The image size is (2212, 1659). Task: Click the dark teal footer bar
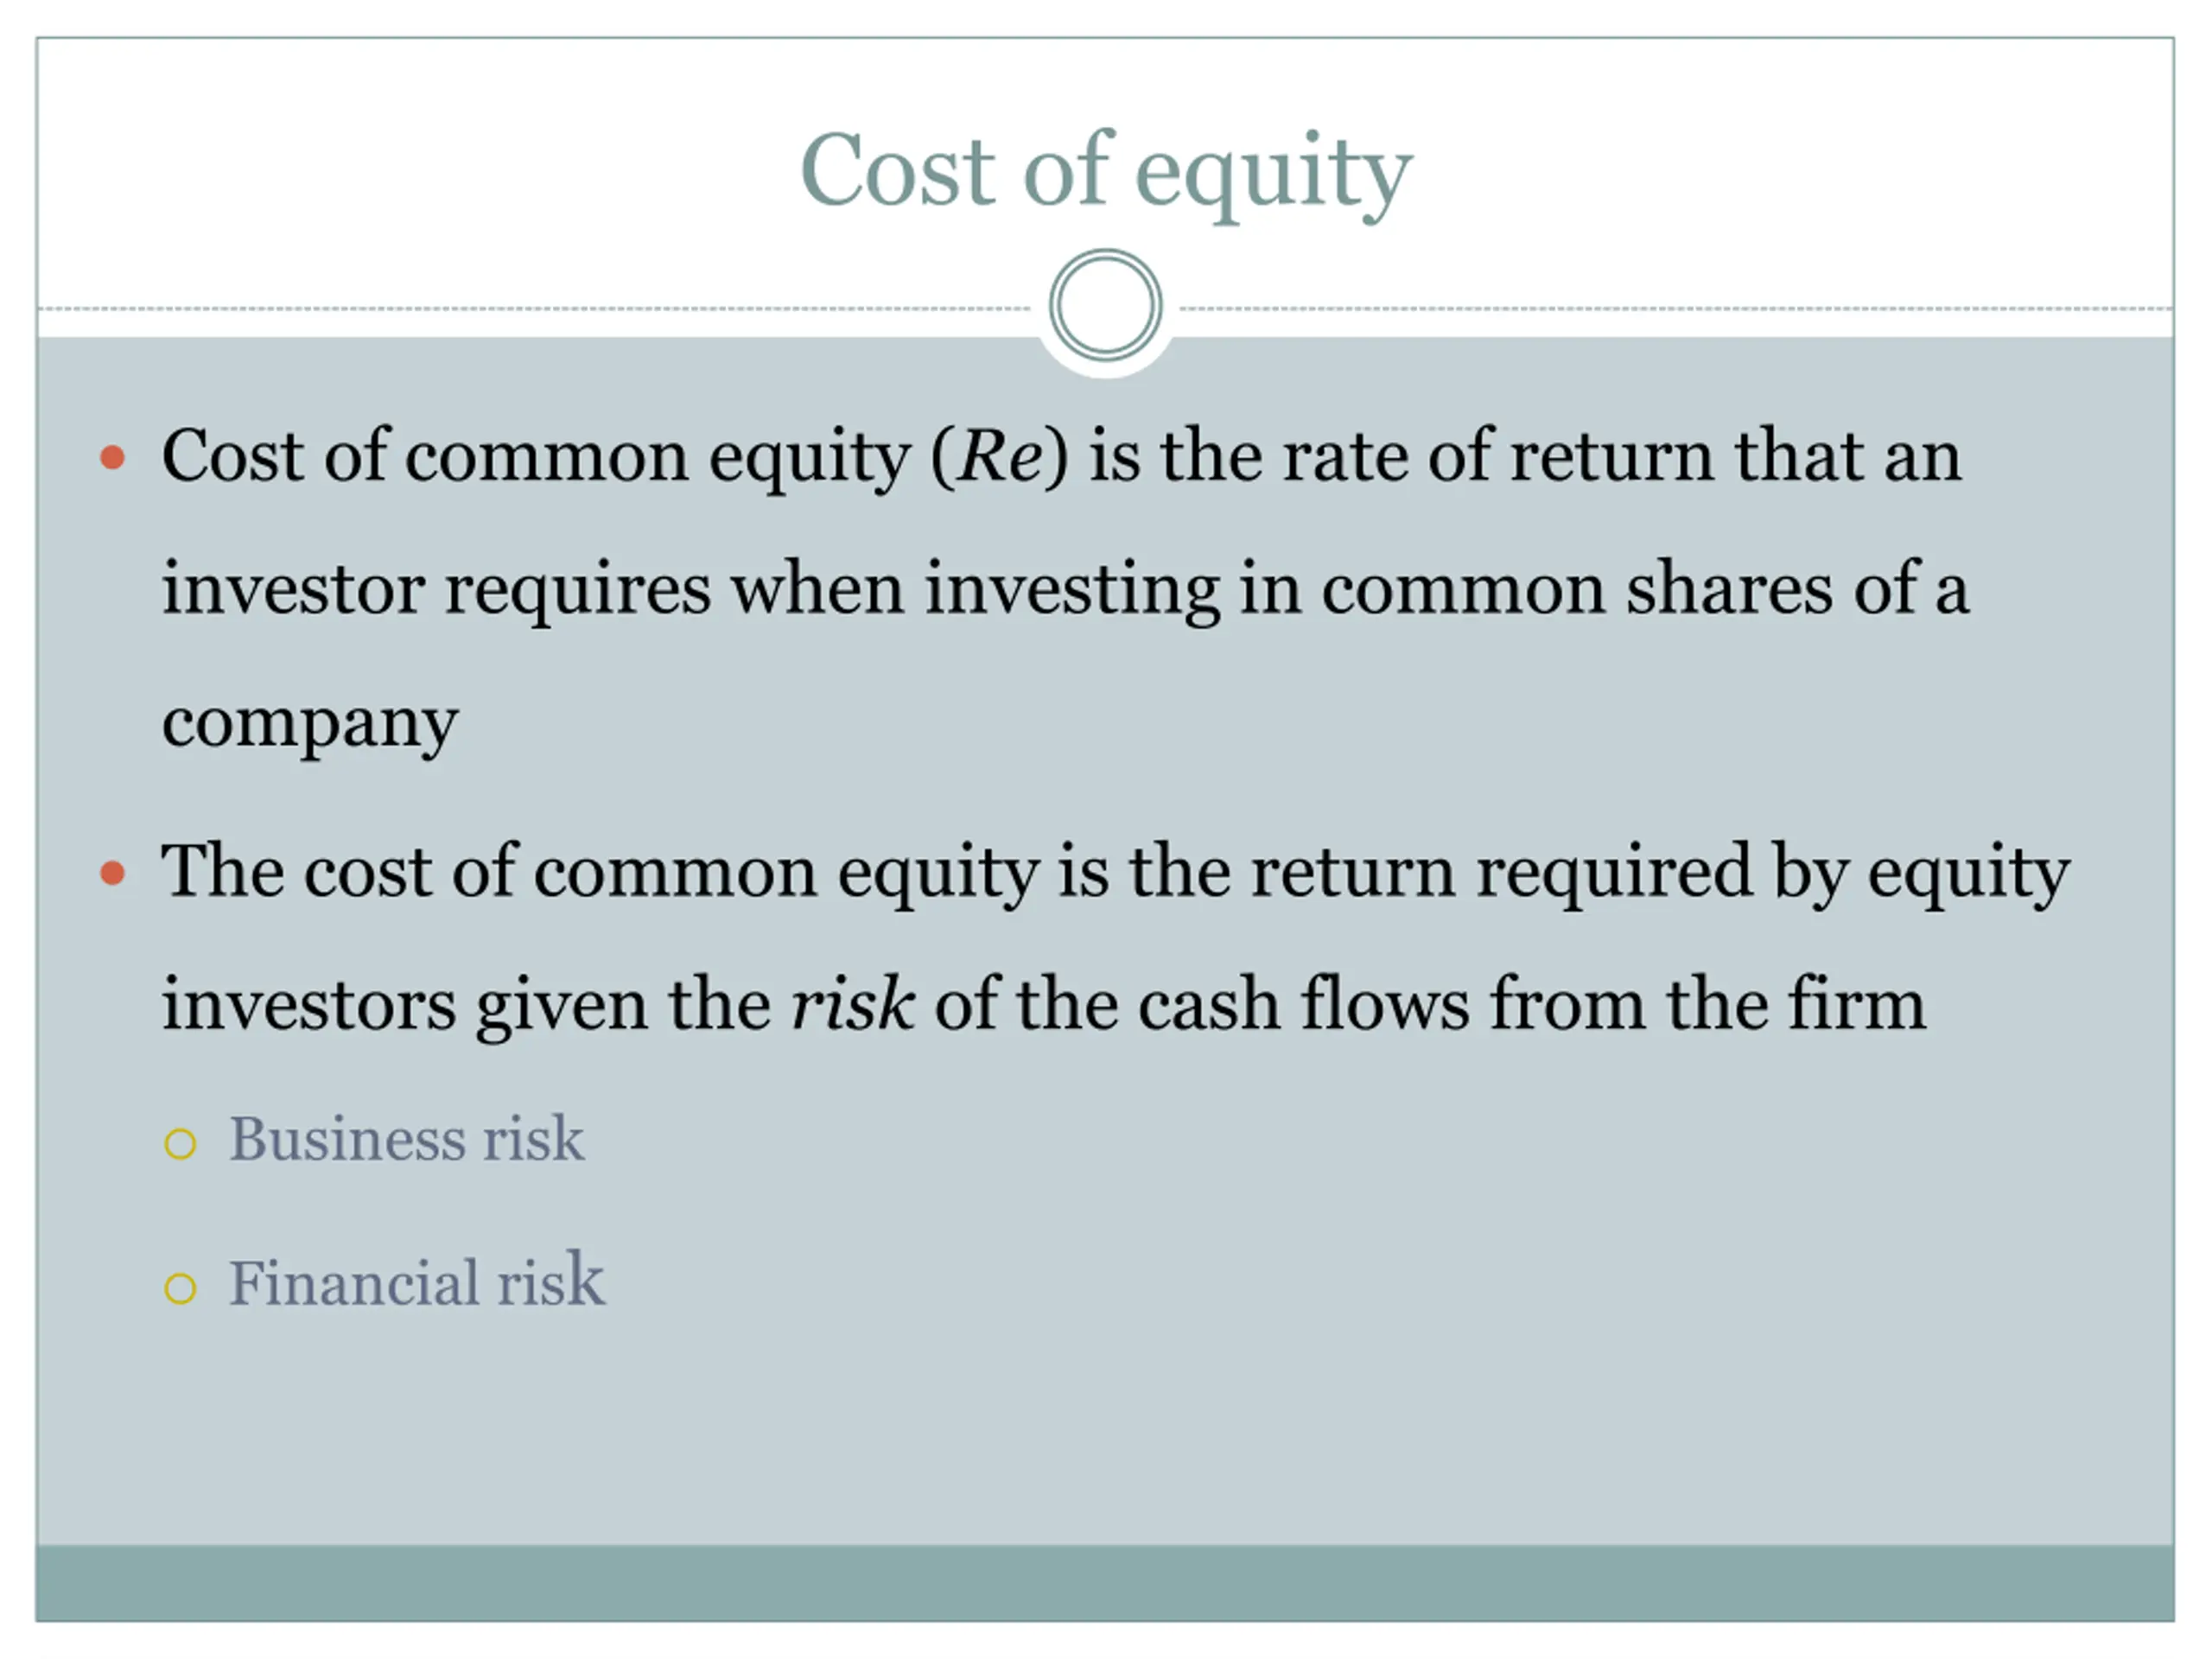1105,1583
